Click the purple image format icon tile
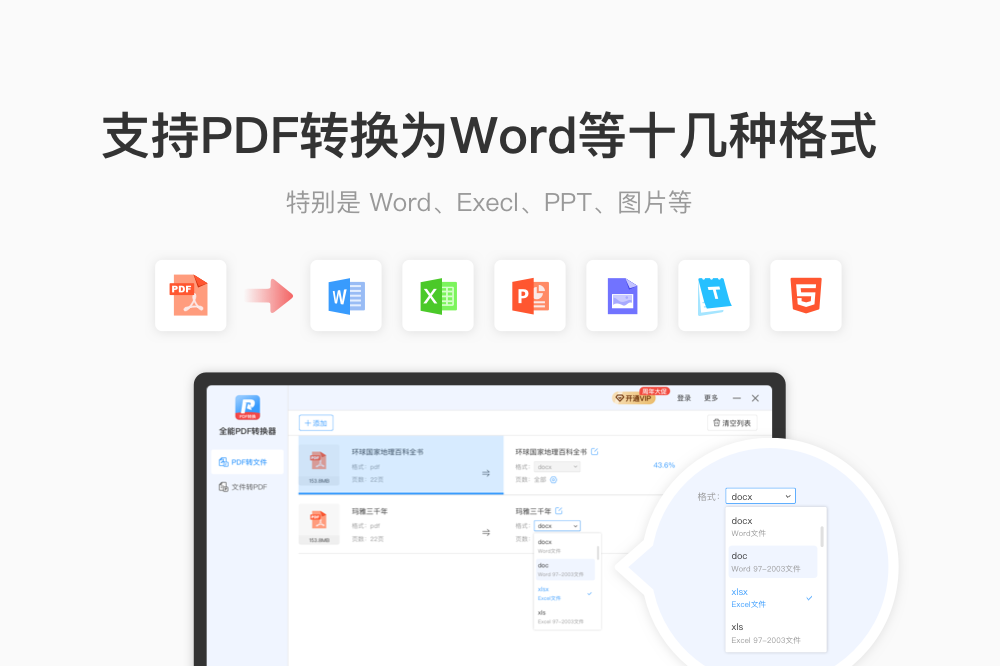Screen dimensions: 1000x666 [622, 295]
